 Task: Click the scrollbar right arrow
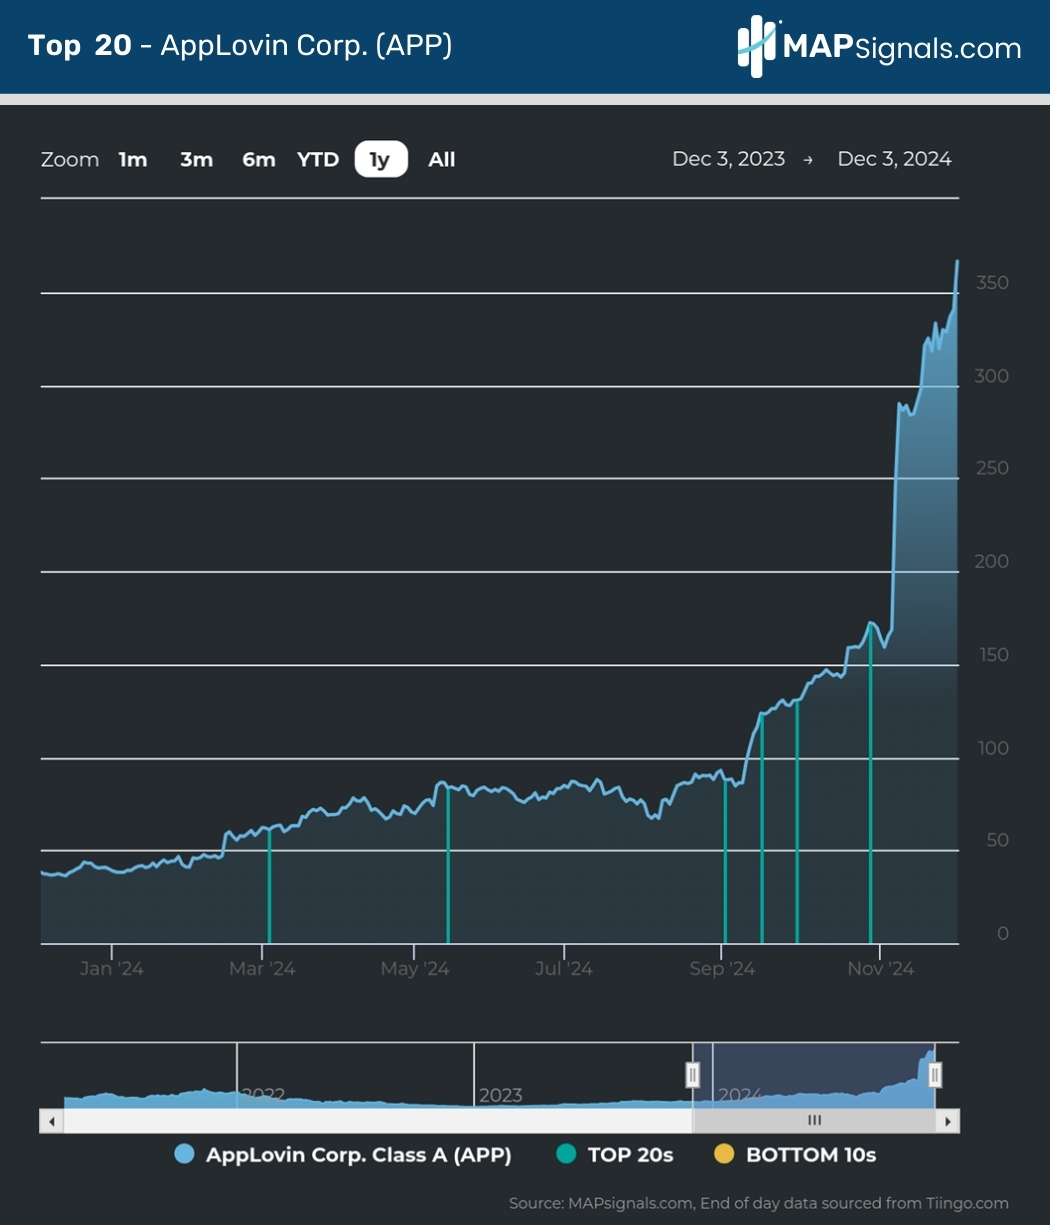(x=947, y=1121)
